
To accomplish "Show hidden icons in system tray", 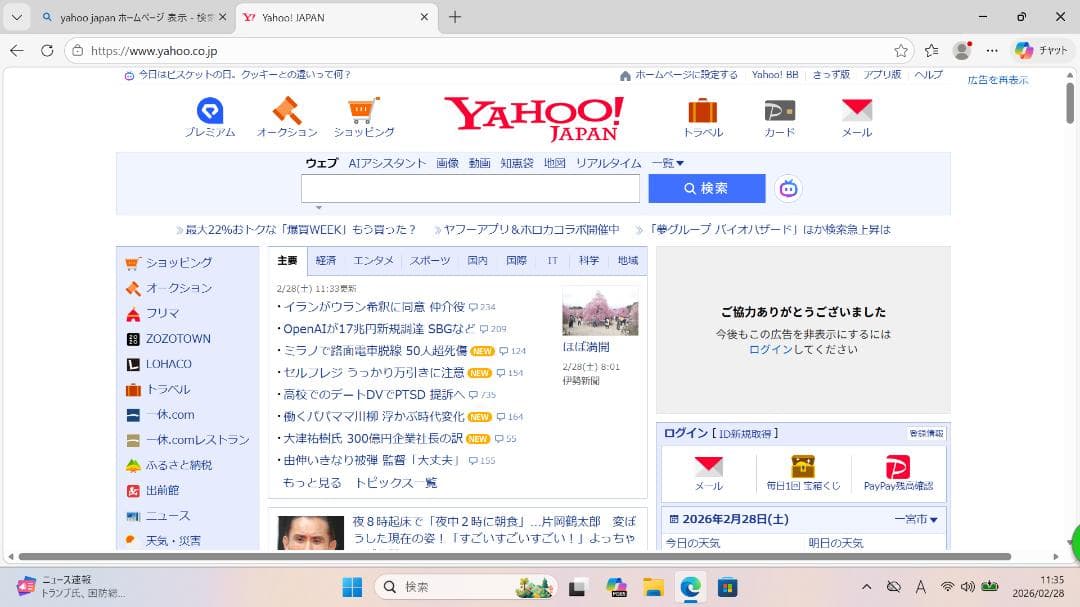I will 866,587.
